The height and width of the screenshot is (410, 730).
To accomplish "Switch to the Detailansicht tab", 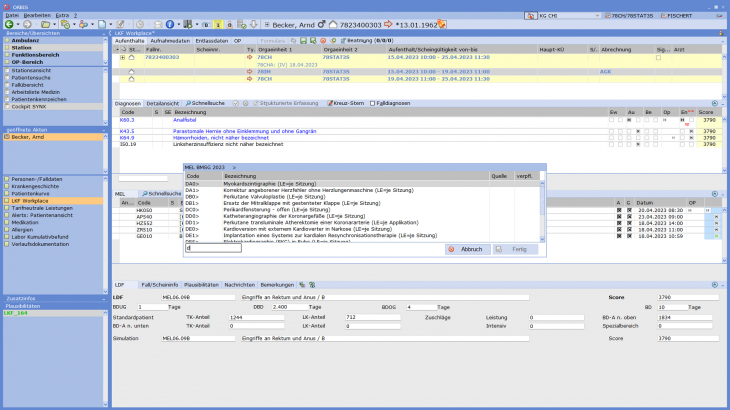I will [x=162, y=103].
